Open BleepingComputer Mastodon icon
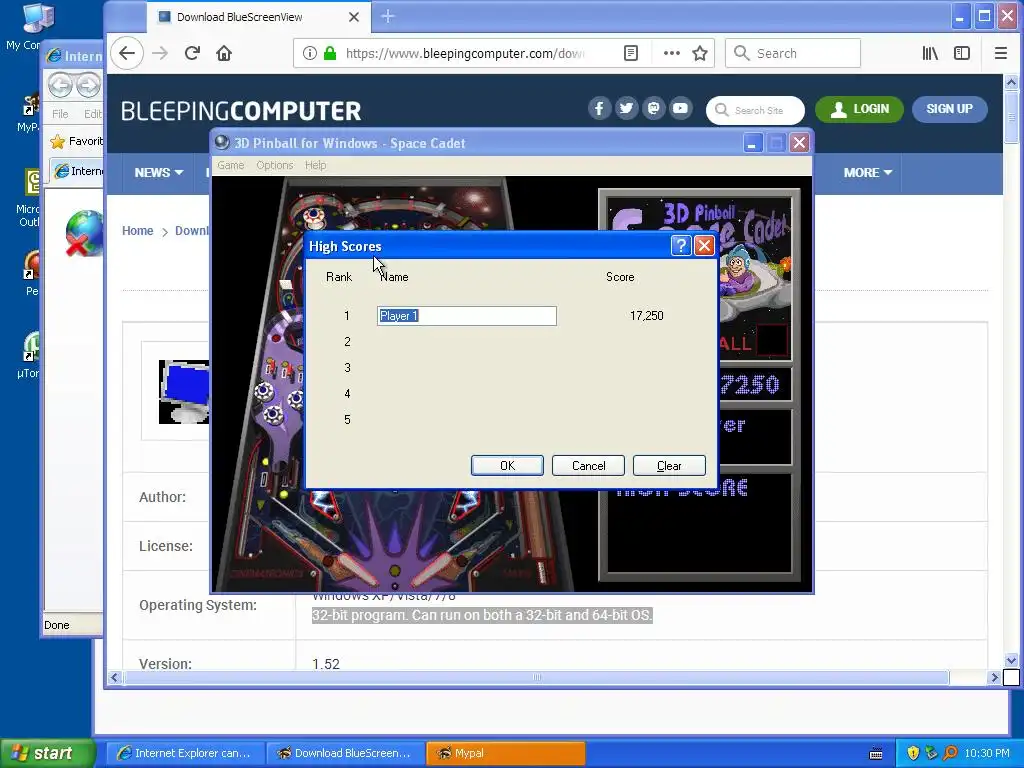The width and height of the screenshot is (1024, 768). coord(653,108)
